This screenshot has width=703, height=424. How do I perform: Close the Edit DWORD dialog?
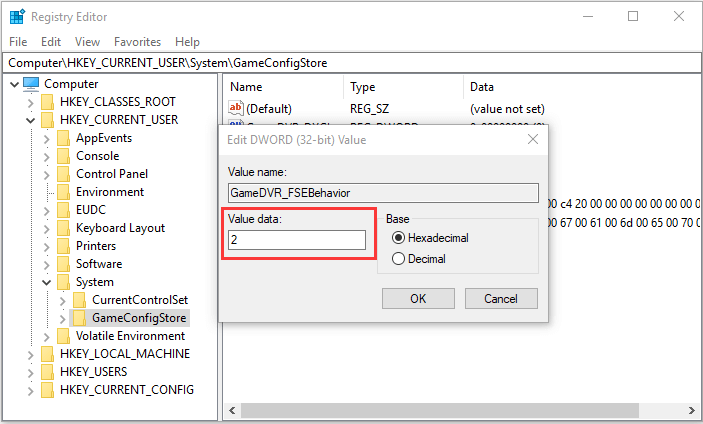point(533,139)
